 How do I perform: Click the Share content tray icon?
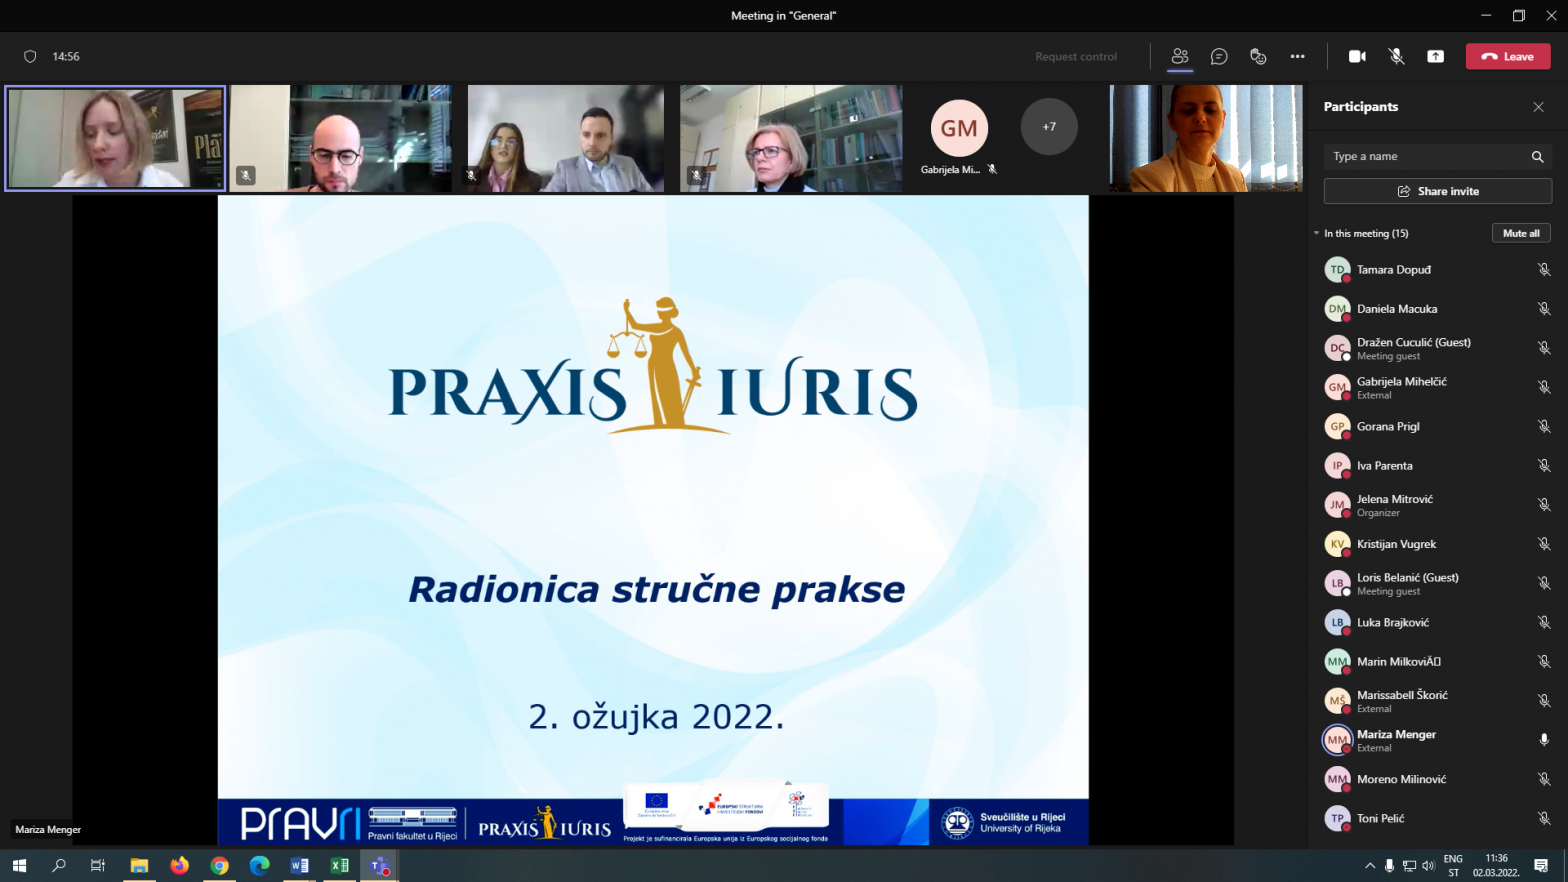tap(1435, 56)
